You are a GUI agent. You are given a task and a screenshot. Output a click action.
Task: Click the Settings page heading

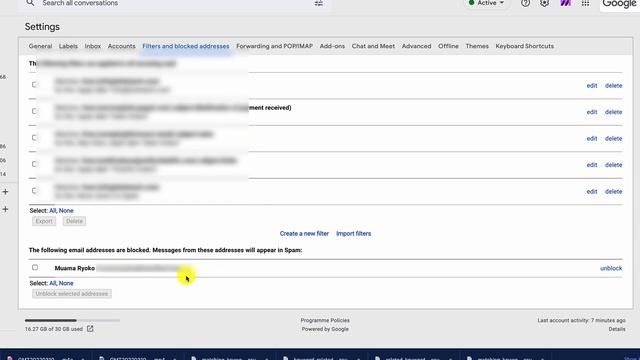coord(42,27)
